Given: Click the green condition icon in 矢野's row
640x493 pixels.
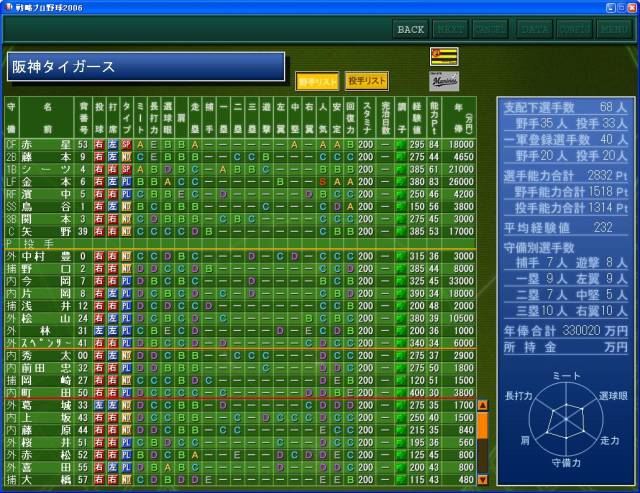Looking at the screenshot, I should click(x=401, y=231).
